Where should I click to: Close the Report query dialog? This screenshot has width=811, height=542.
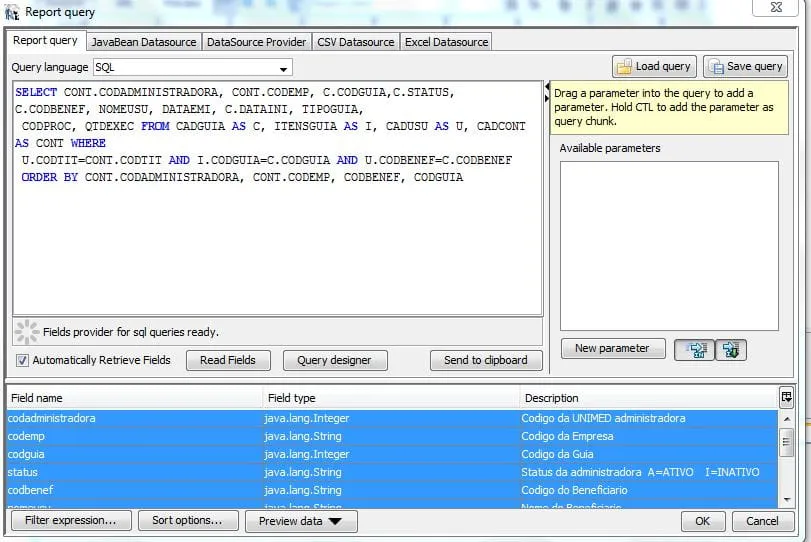(776, 7)
